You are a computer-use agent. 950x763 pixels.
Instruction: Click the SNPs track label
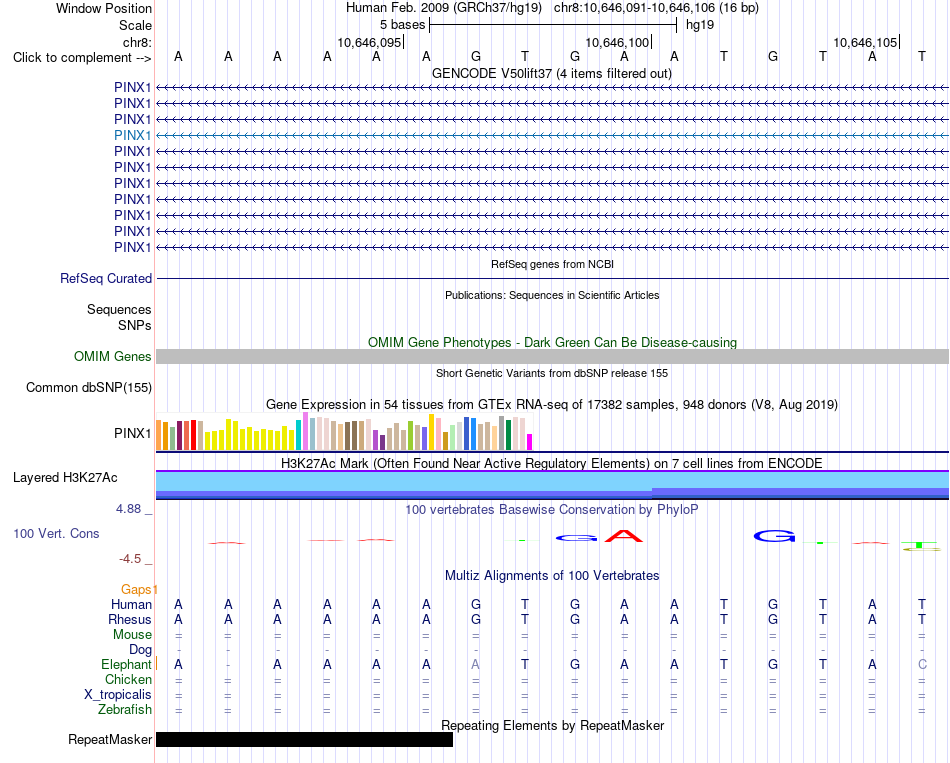[x=135, y=325]
